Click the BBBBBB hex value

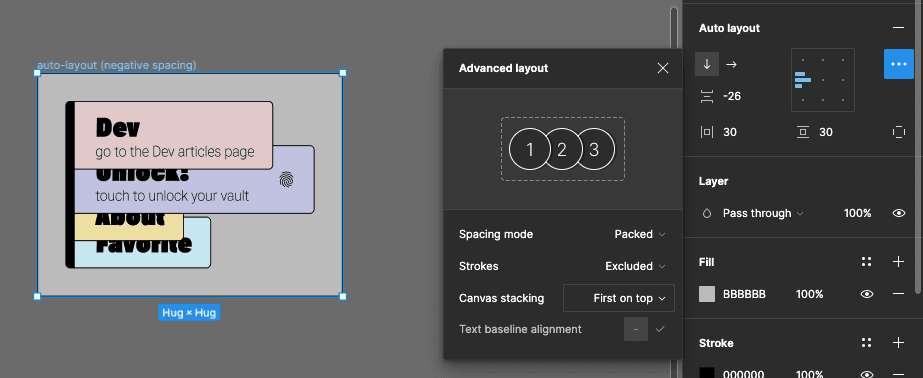click(744, 294)
